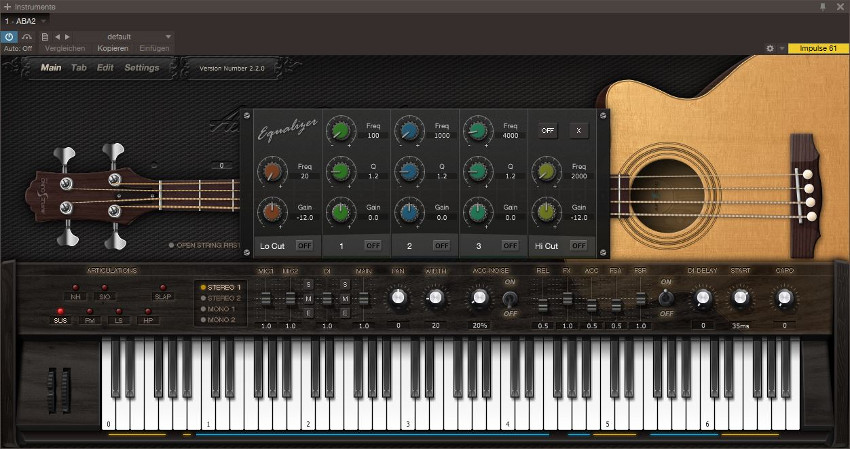850x449 pixels.
Task: Open the Impulse 61 controller selector
Action: 818,48
